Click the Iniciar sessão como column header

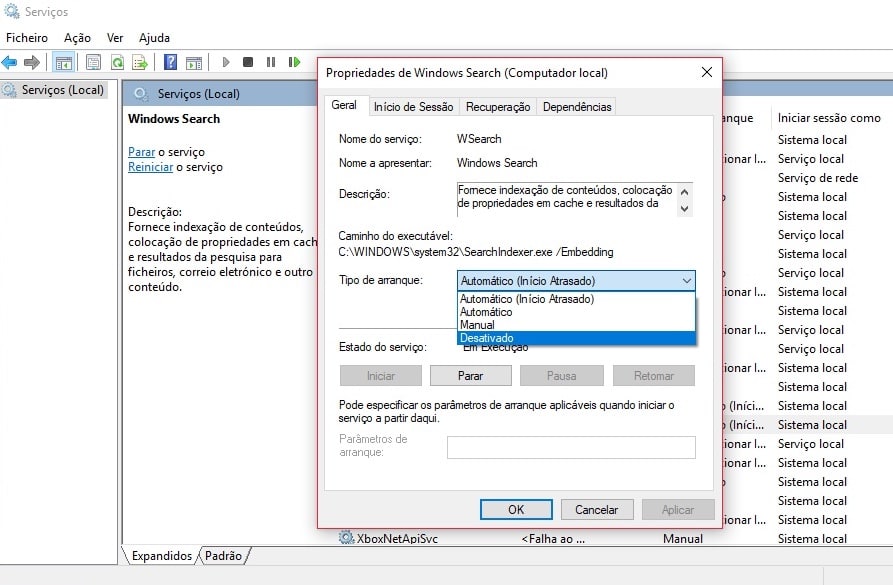tap(829, 118)
